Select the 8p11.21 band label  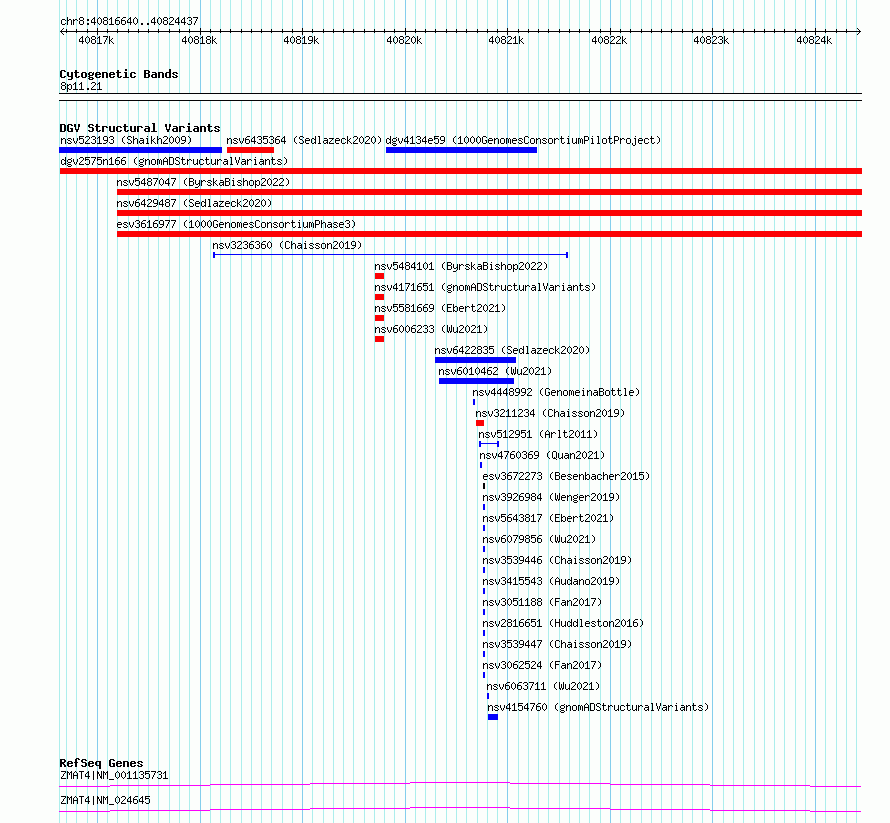pyautogui.click(x=81, y=86)
